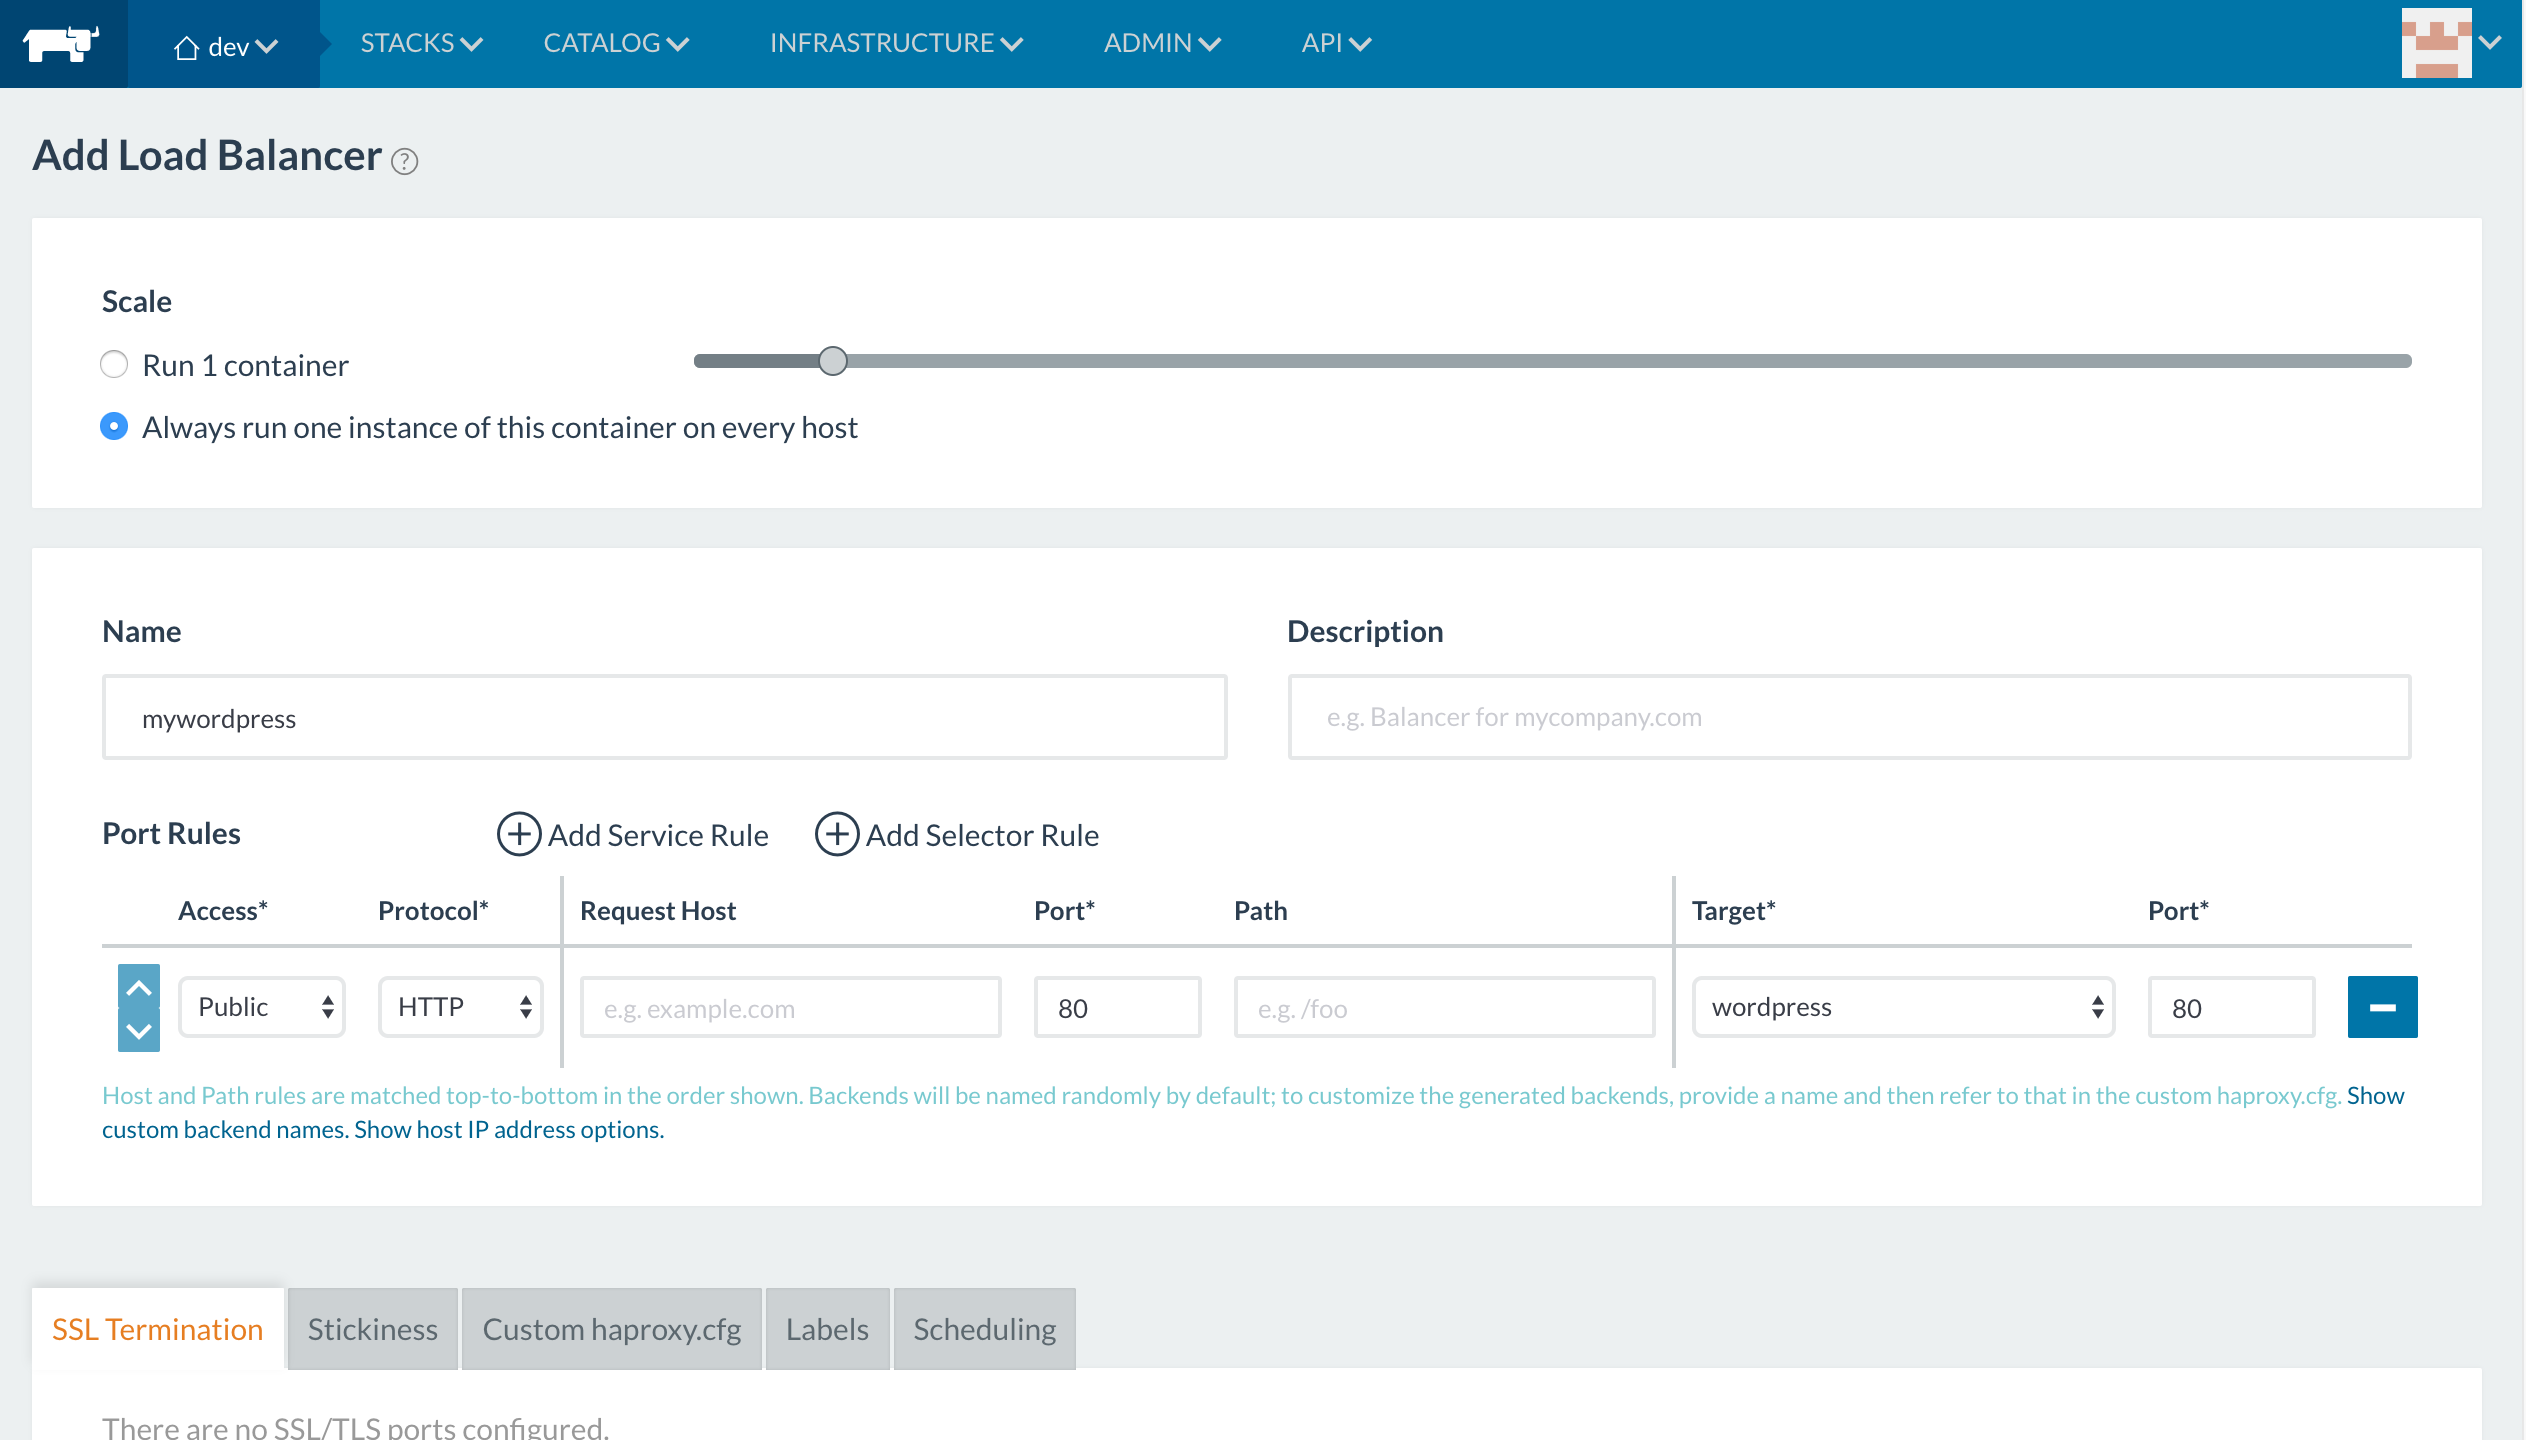Open the HTTP protocol dropdown
This screenshot has width=2526, height=1440.
pyautogui.click(x=461, y=1007)
